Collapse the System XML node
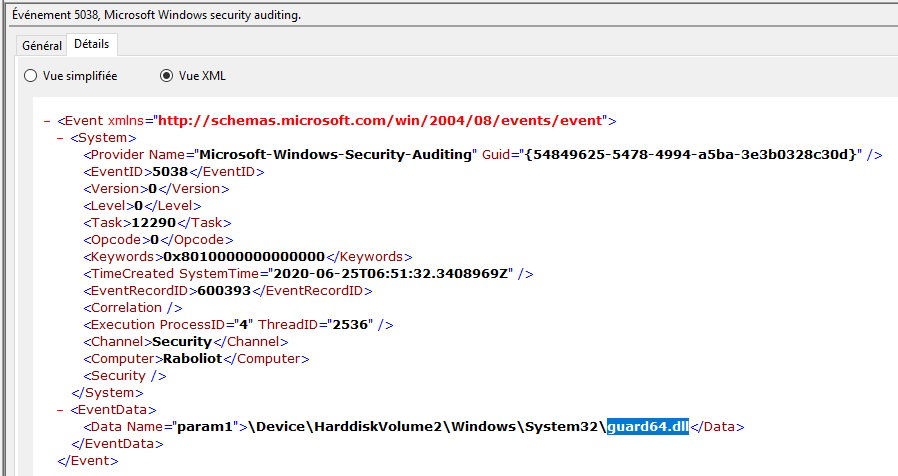This screenshot has height=476, width=898. tap(61, 138)
